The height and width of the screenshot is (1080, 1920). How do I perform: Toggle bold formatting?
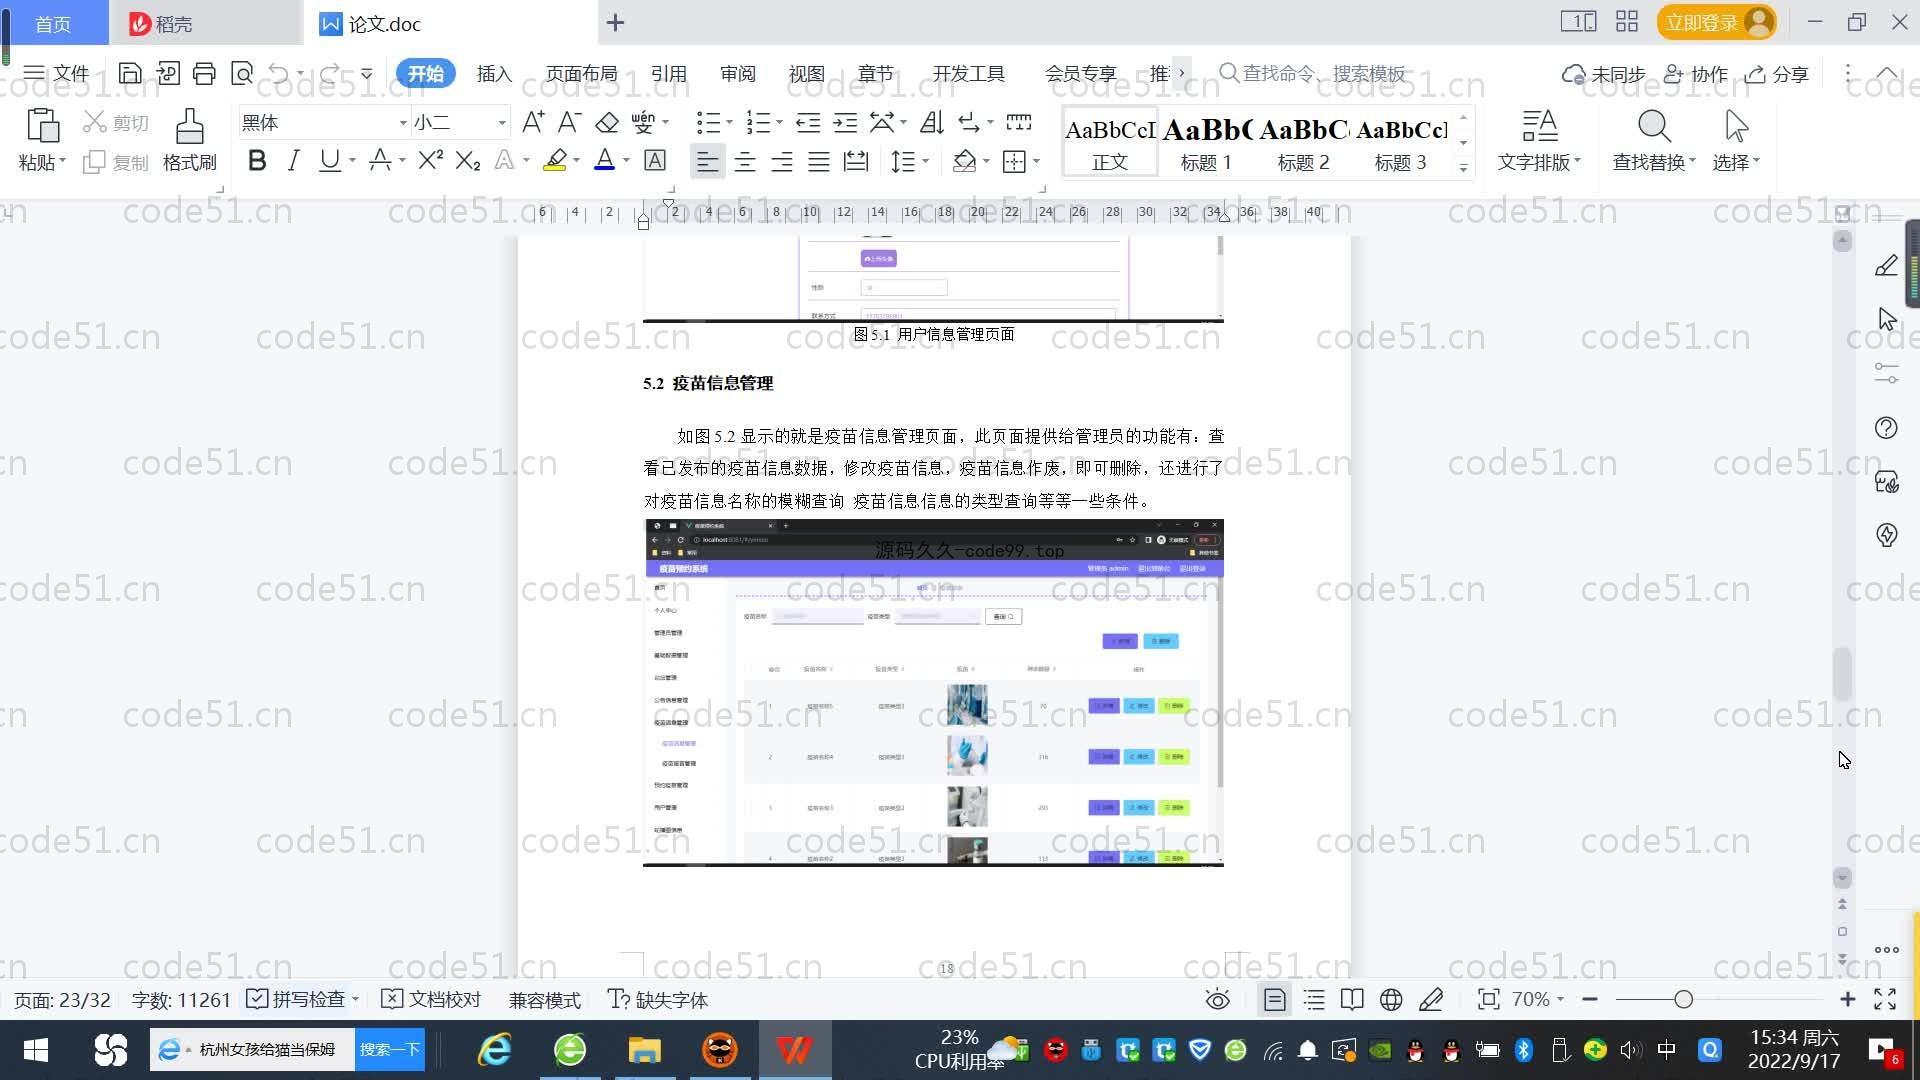pyautogui.click(x=257, y=161)
